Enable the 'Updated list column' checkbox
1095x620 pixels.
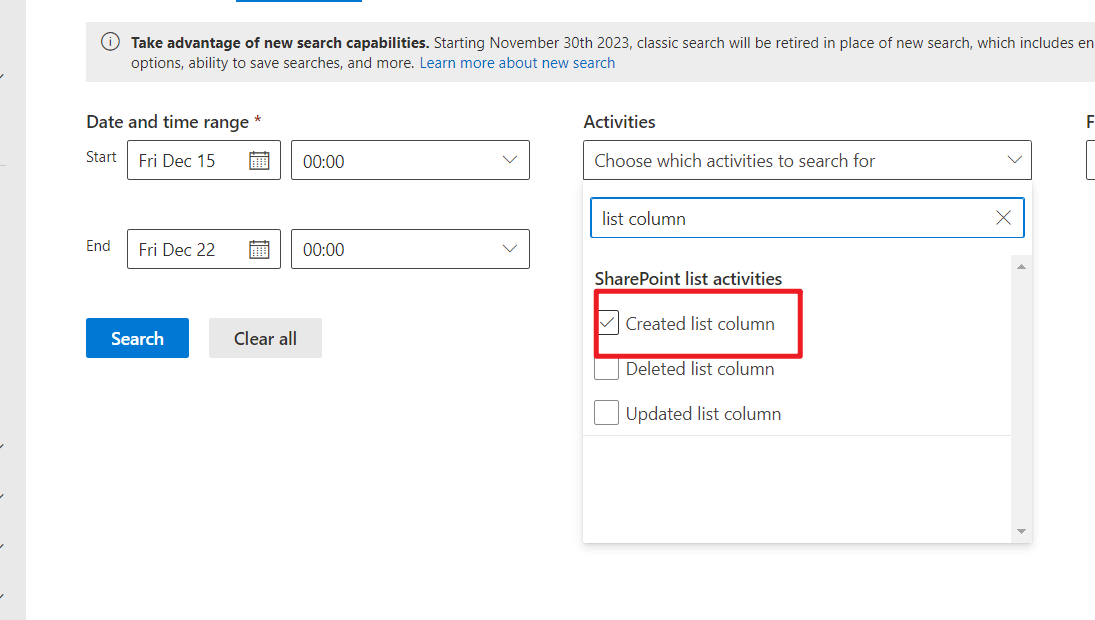[x=606, y=412]
